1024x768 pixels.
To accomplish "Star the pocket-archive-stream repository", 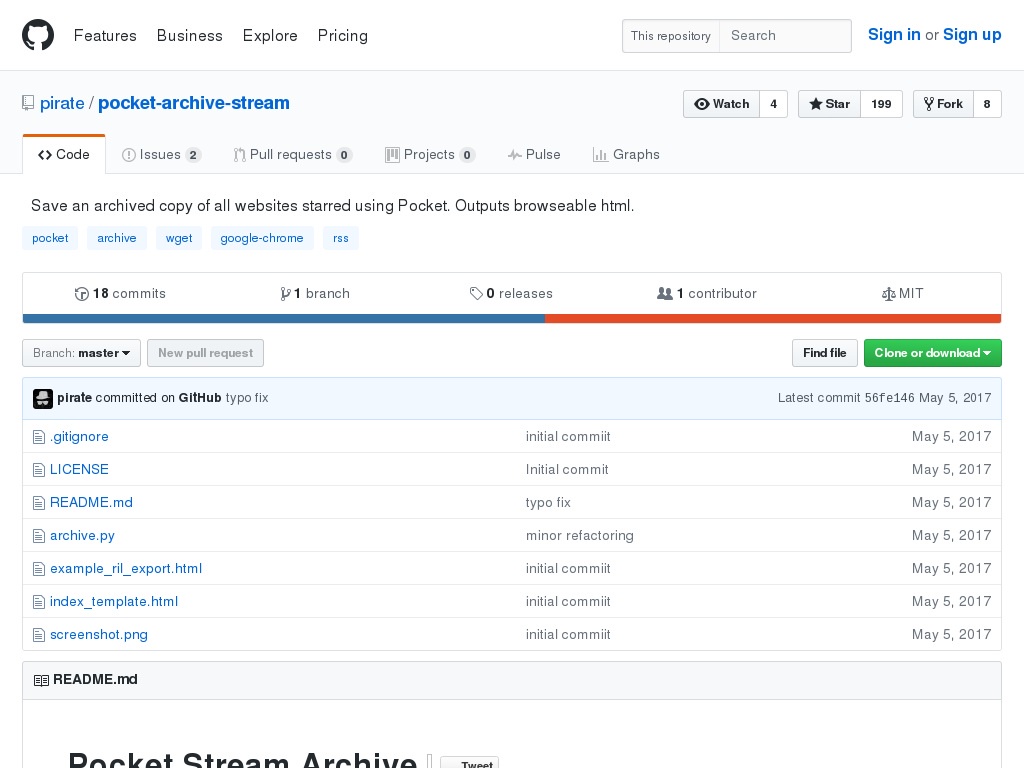I will pyautogui.click(x=829, y=104).
